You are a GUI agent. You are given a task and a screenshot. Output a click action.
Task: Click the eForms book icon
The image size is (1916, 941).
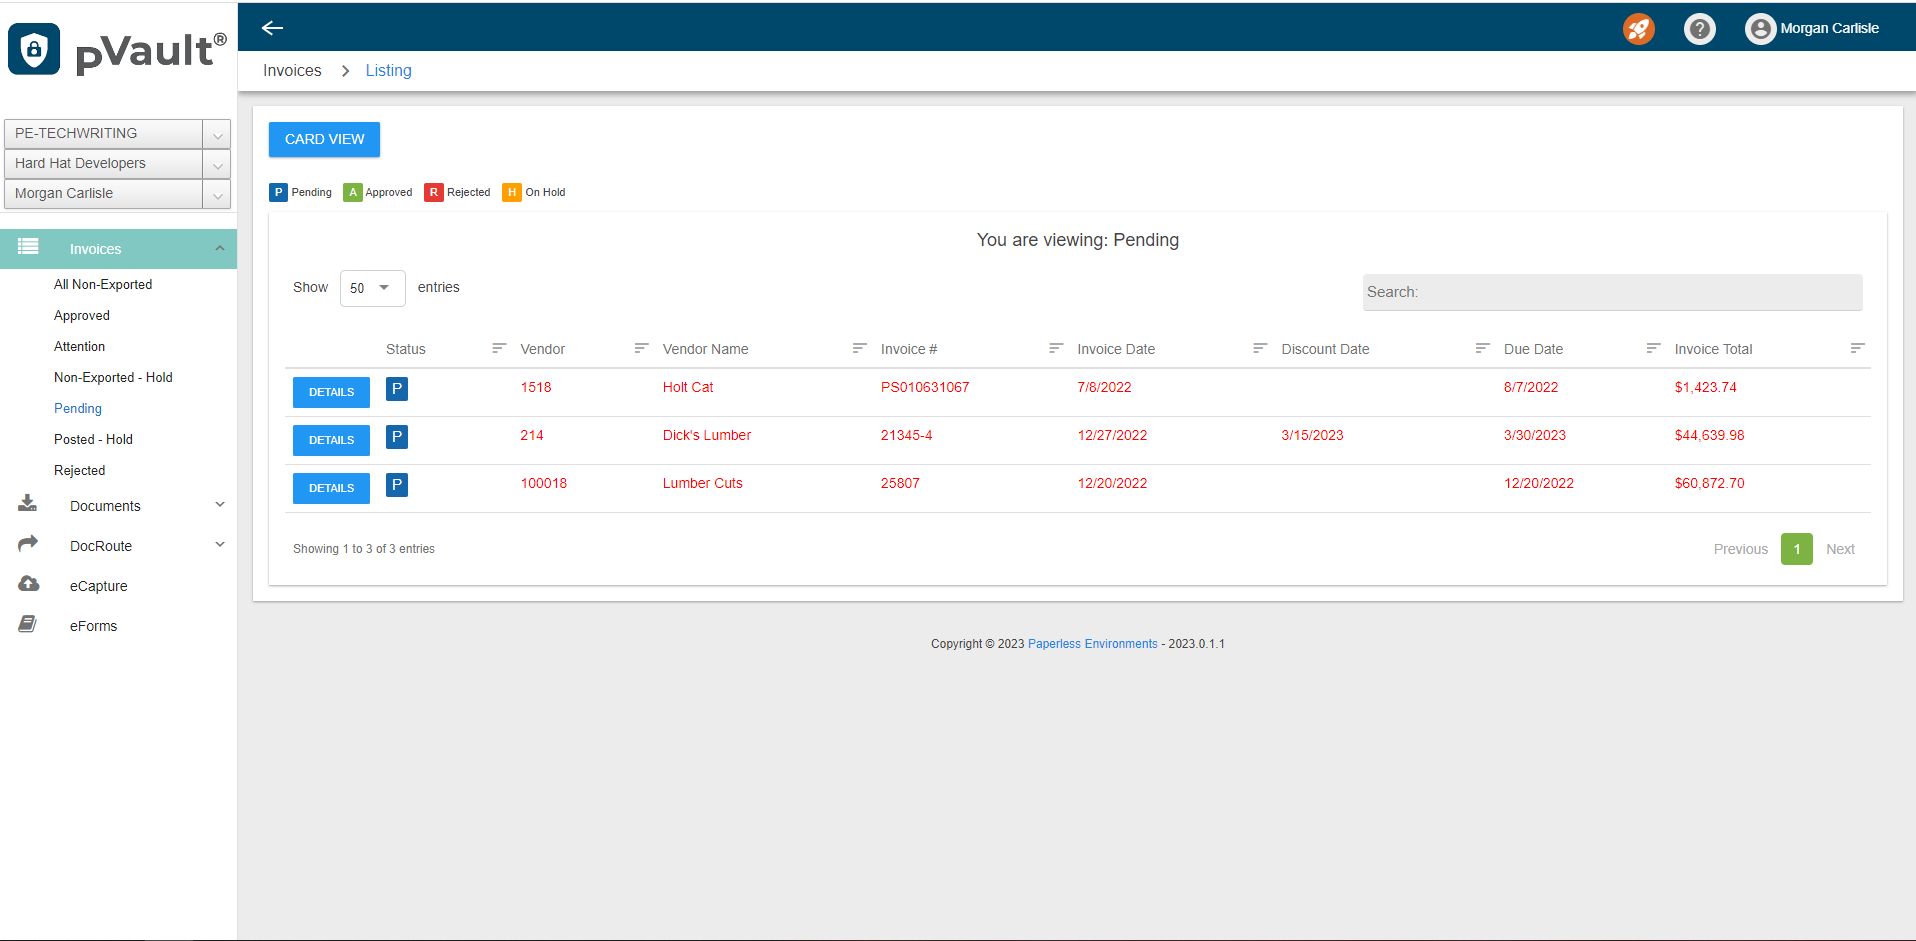[x=28, y=624]
